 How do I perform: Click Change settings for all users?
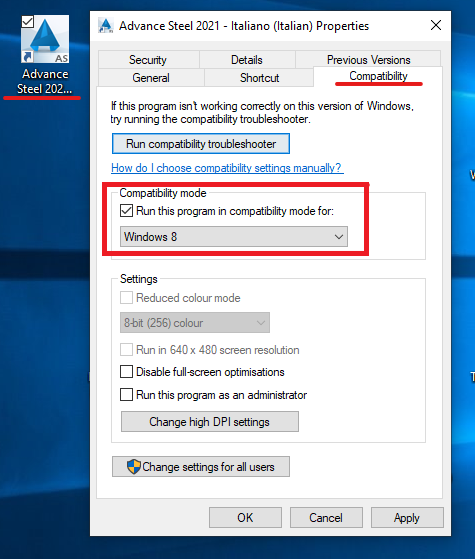pos(201,466)
